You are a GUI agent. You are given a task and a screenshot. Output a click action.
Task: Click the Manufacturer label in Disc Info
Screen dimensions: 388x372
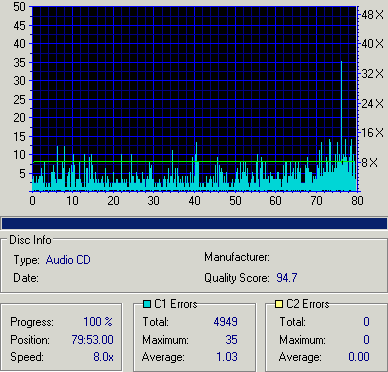pos(237,257)
